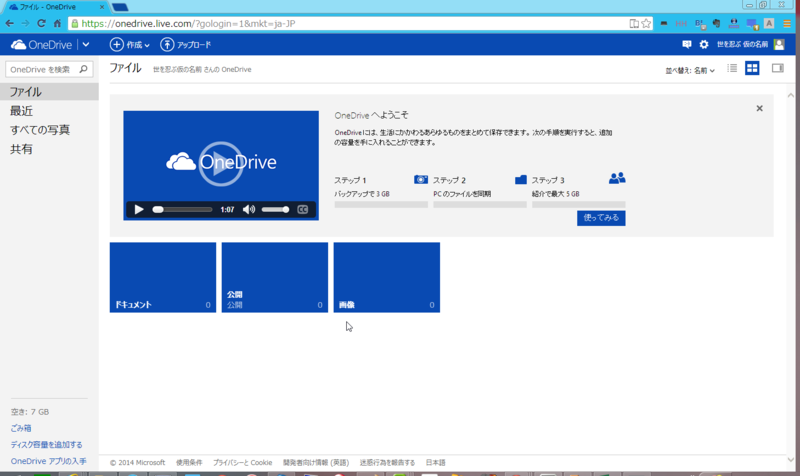Open a new browser tab
800x476 pixels.
(x=120, y=7)
